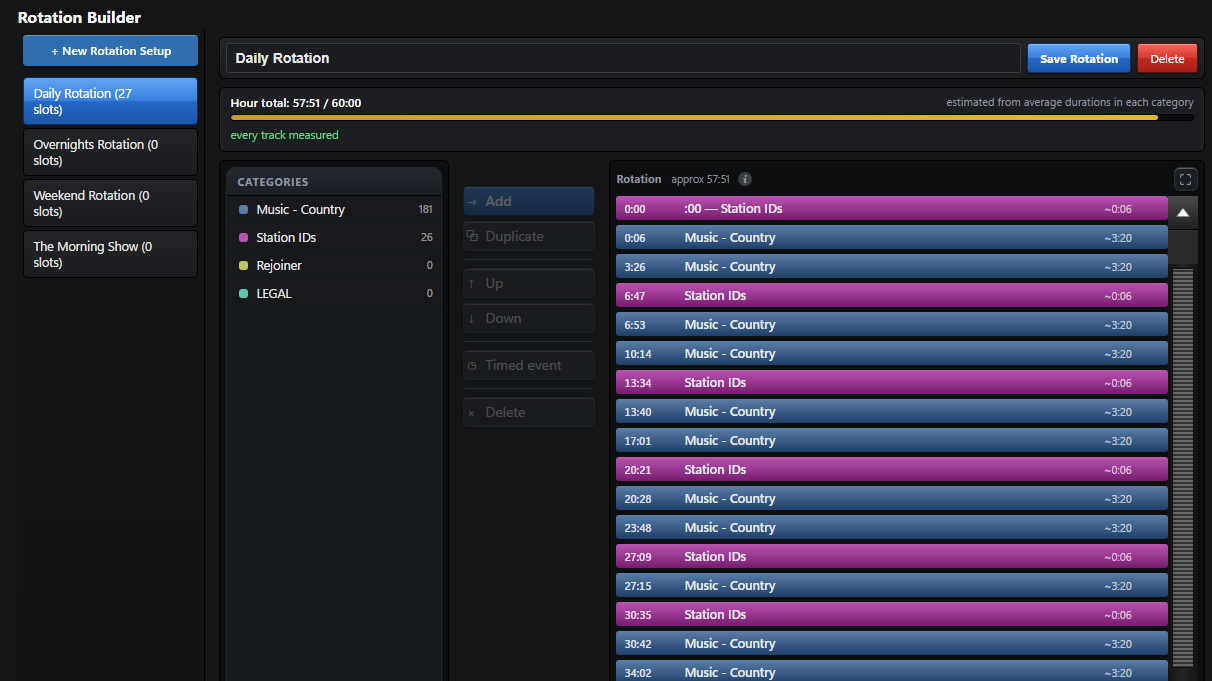This screenshot has height=681, width=1212.
Task: Select the 27:09 Station IDs slot
Action: click(892, 557)
